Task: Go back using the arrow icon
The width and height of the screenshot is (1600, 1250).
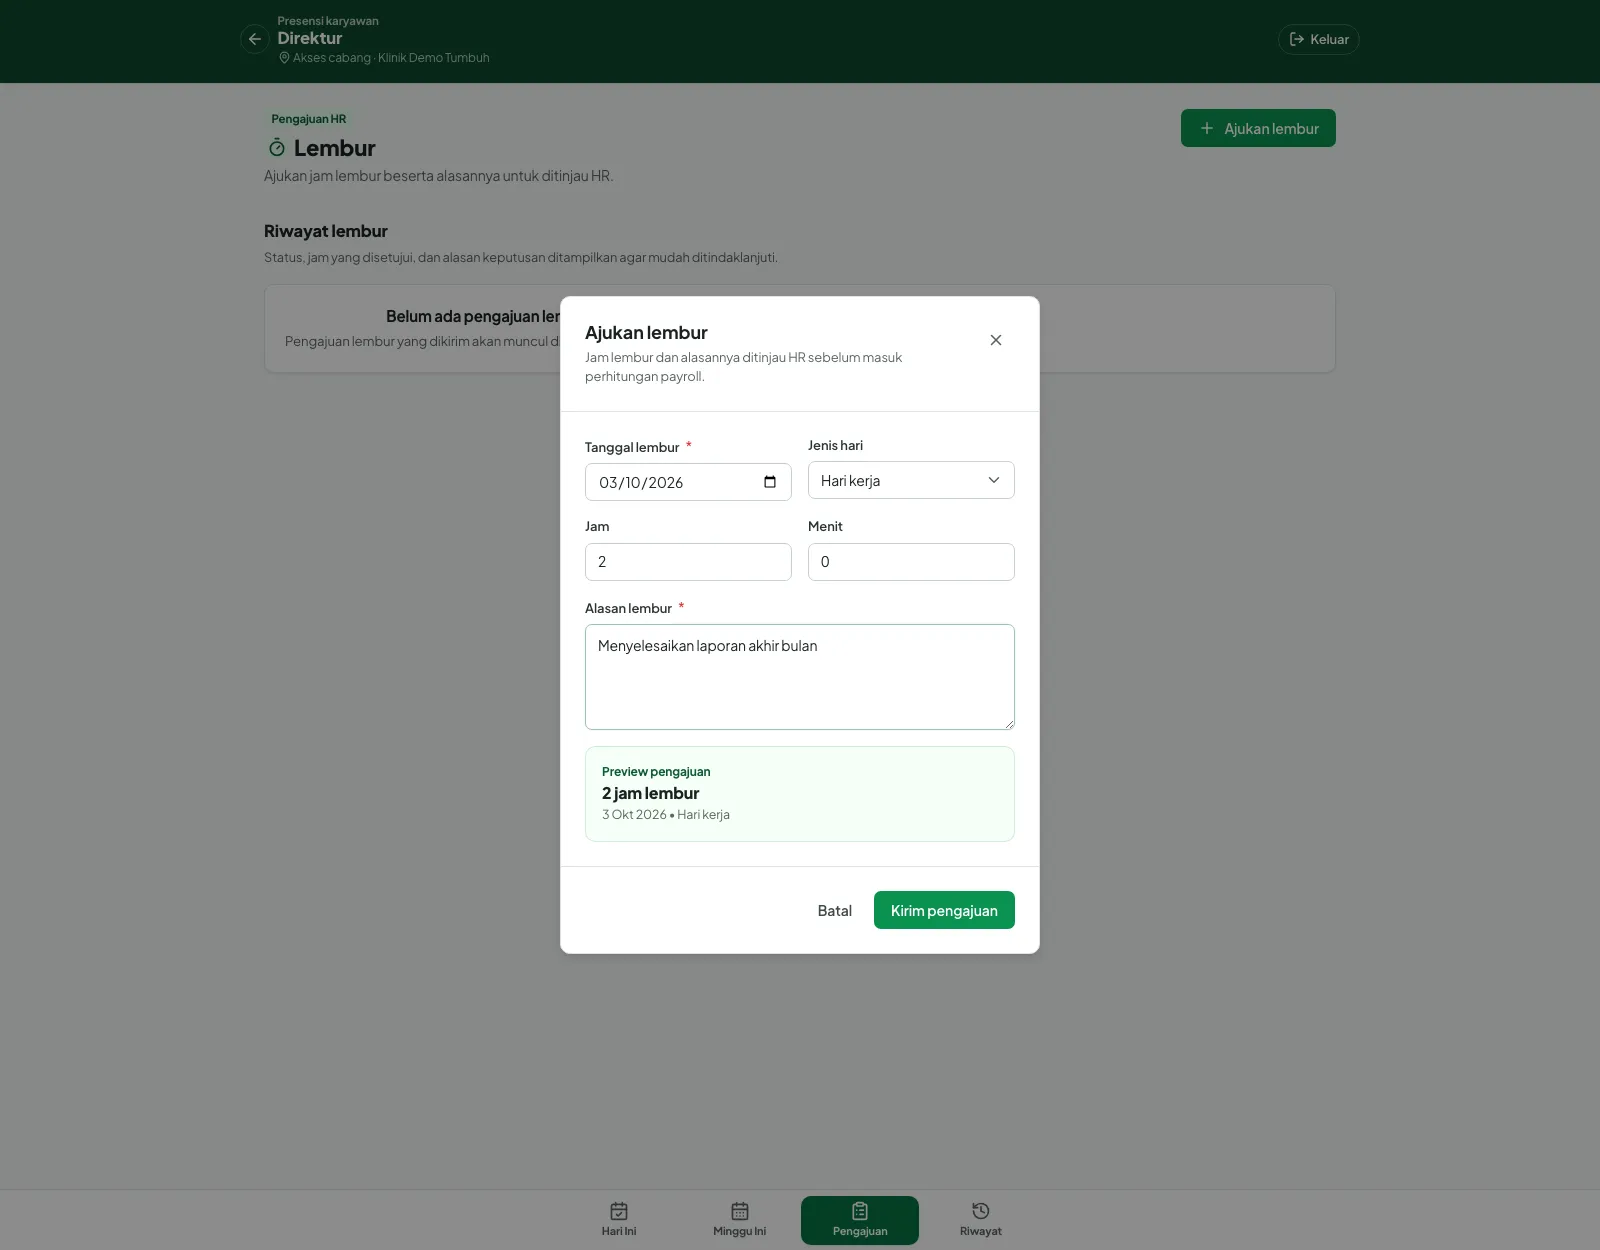Action: [255, 39]
